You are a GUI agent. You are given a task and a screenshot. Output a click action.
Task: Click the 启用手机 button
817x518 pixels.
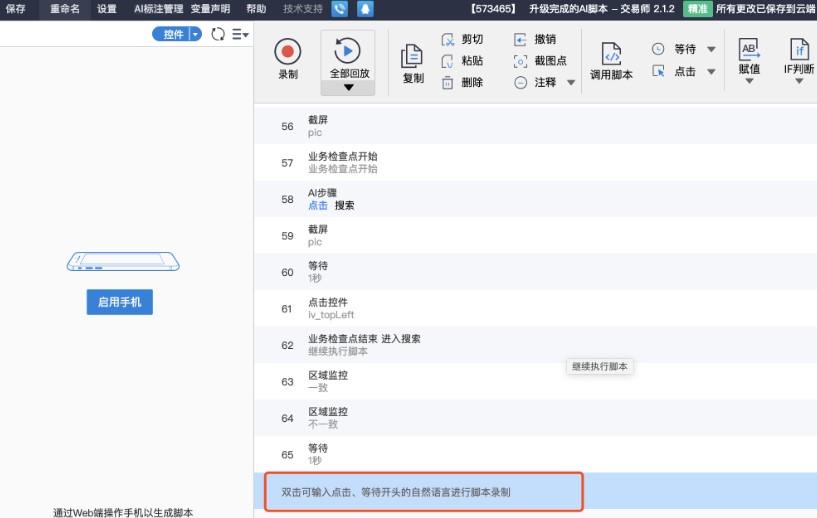click(x=119, y=302)
